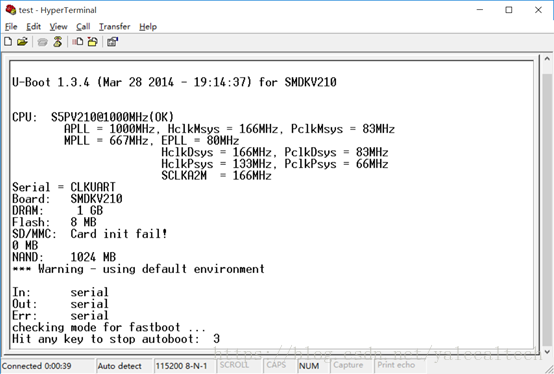Open the Edit menu
This screenshot has width=554, height=374.
click(34, 26)
